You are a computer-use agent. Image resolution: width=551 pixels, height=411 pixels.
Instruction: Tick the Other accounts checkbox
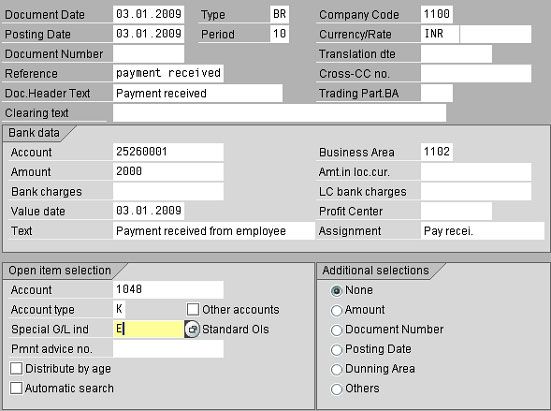[193, 309]
